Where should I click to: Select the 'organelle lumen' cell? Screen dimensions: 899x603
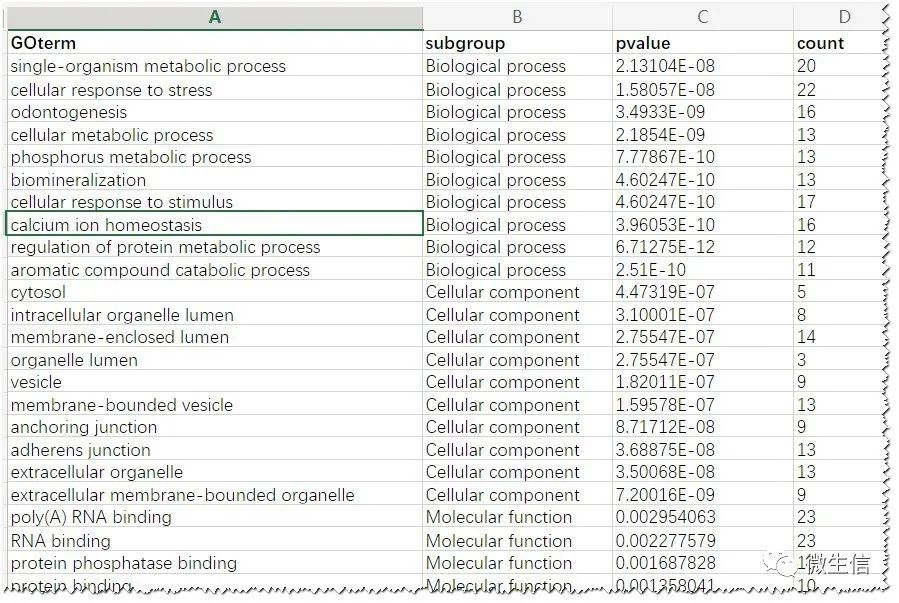(x=214, y=360)
